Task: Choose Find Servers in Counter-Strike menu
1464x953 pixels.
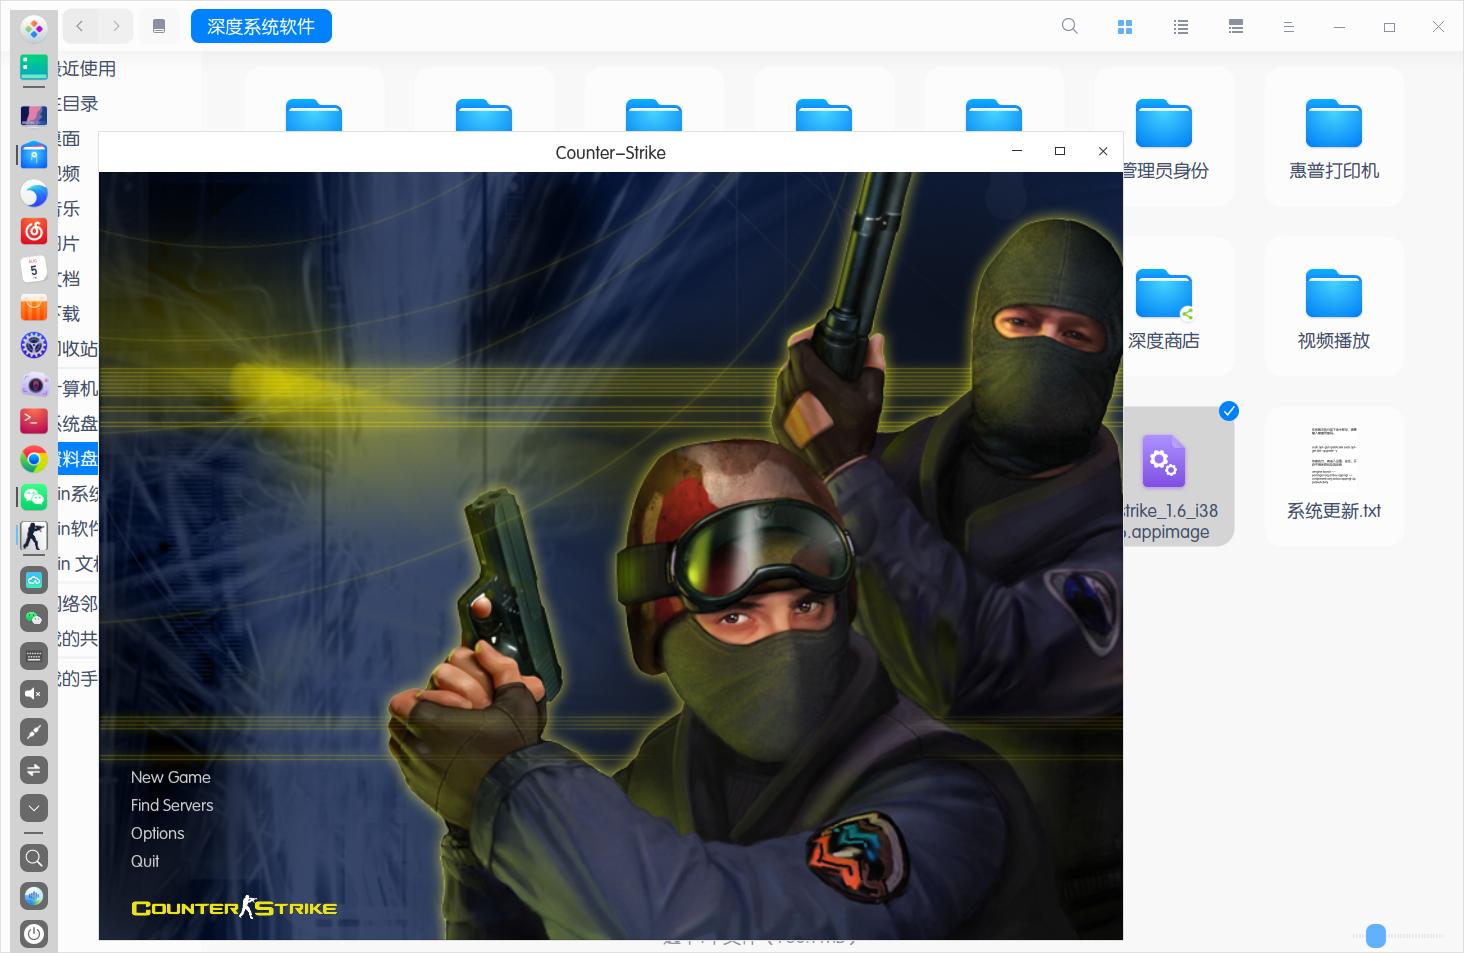Action: tap(172, 805)
